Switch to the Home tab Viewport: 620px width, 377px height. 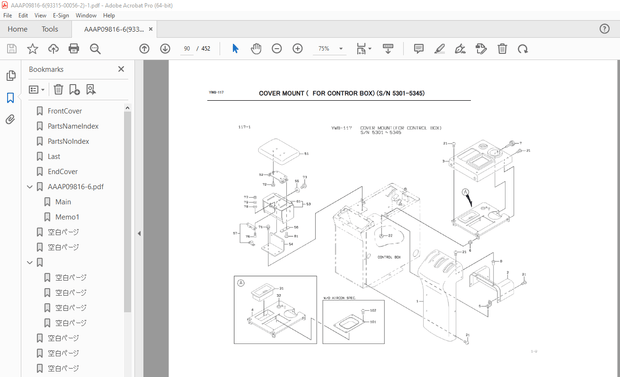coord(17,29)
